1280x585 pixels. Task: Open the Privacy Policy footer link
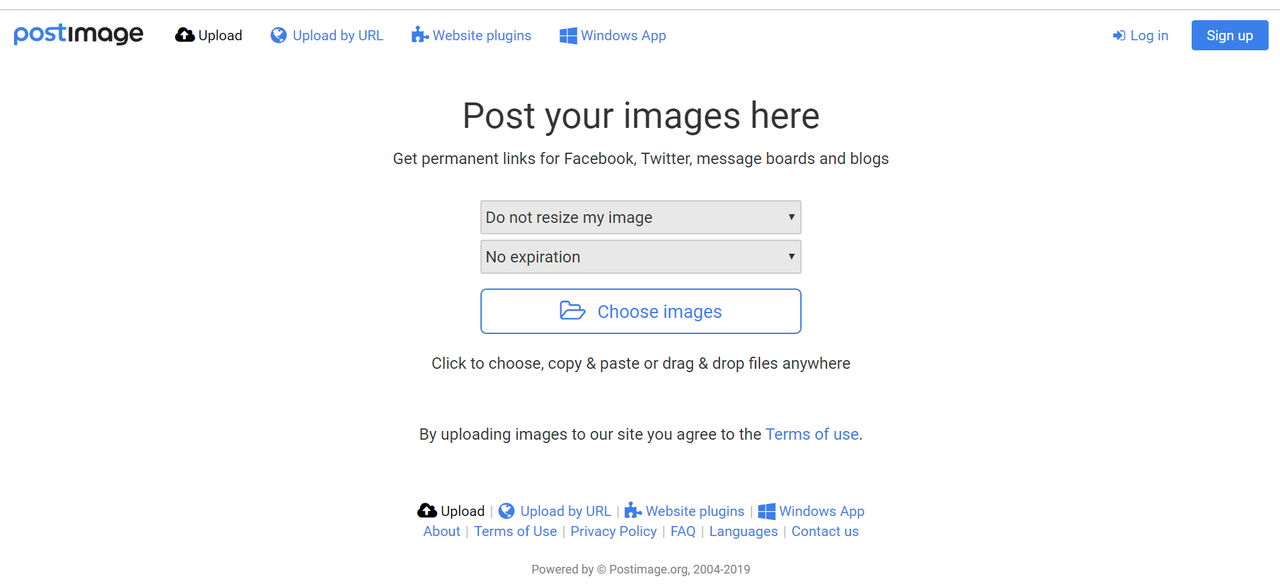pyautogui.click(x=614, y=531)
